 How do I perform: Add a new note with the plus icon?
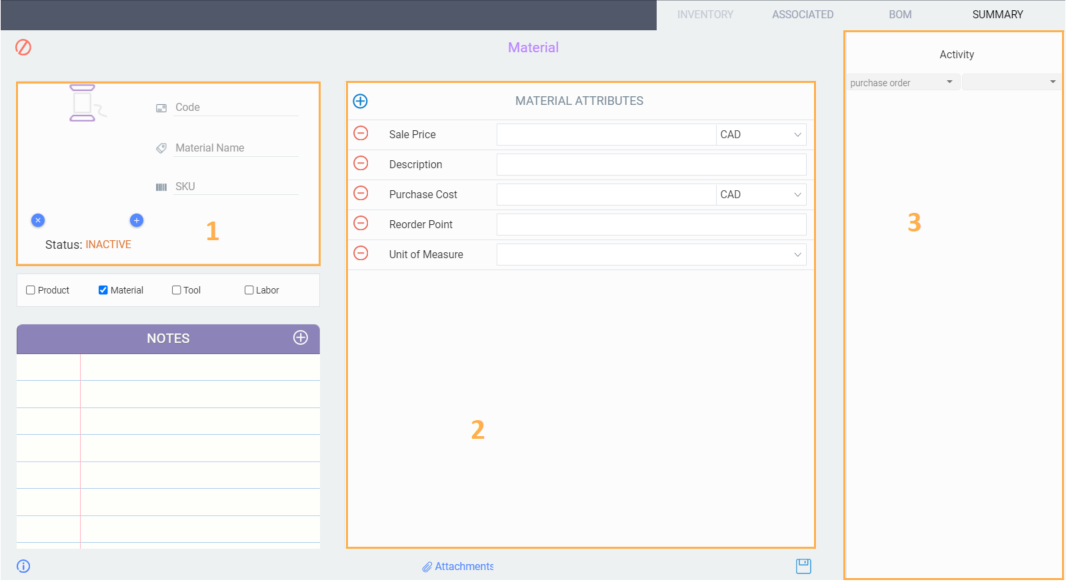point(300,338)
